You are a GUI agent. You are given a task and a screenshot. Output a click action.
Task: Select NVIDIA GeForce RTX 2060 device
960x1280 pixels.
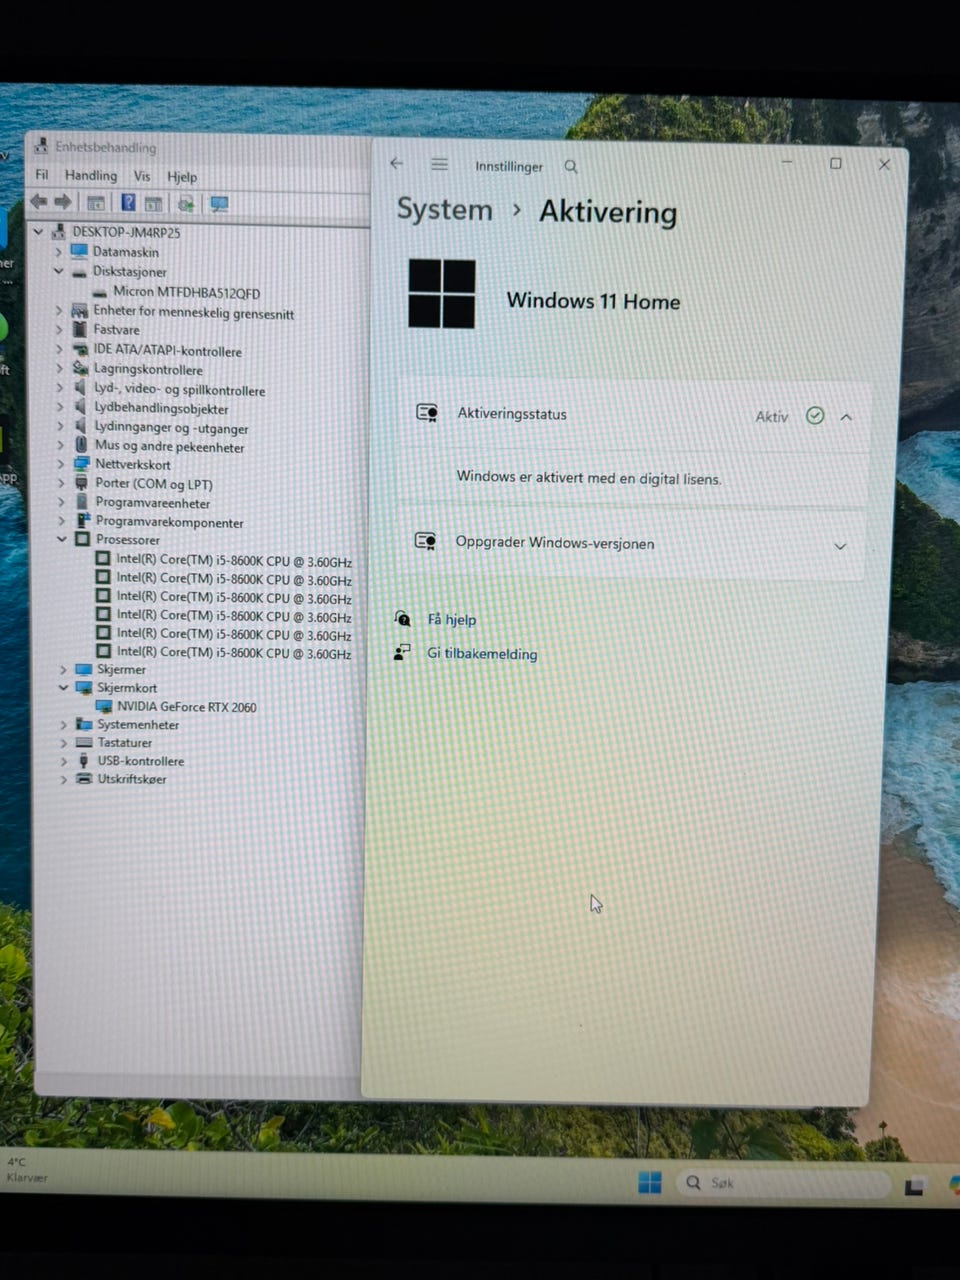[187, 707]
